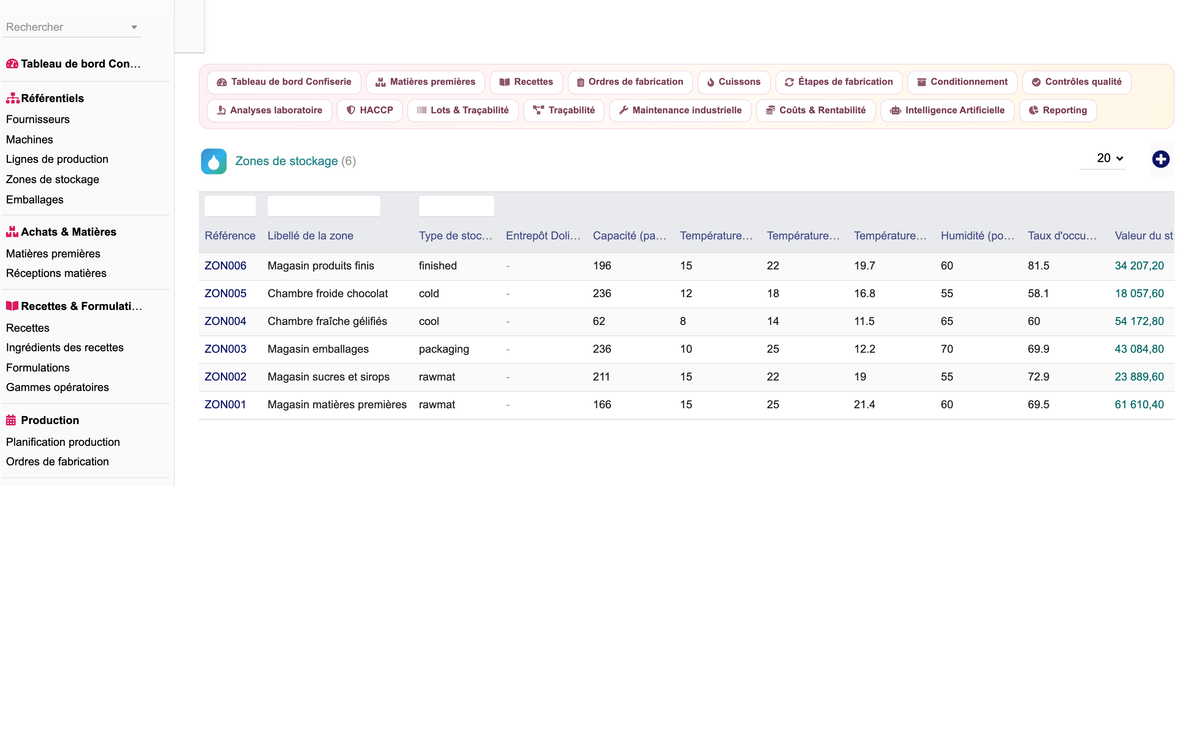Open storage zone ZON001
1200x743 pixels.
pos(225,405)
